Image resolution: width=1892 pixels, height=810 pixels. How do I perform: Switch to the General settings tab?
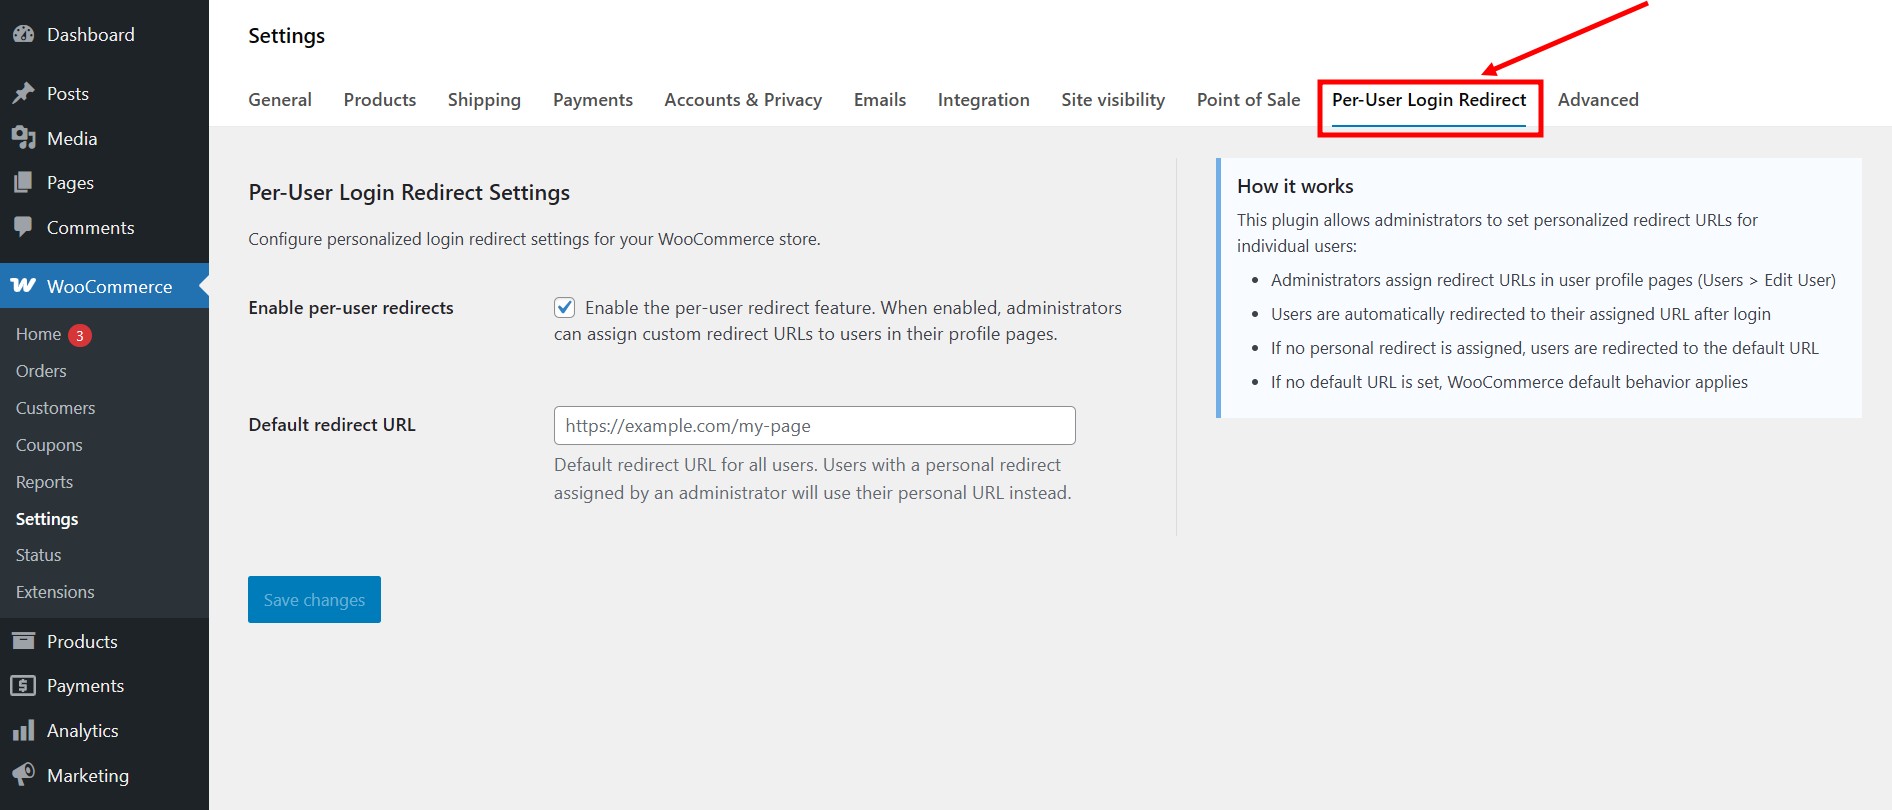pos(280,100)
